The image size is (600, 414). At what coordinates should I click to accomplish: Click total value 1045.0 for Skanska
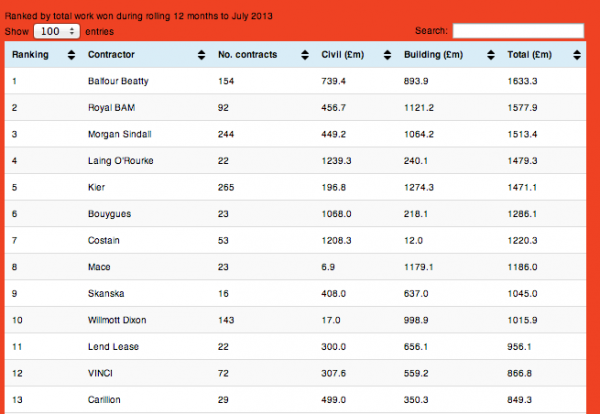(x=522, y=293)
